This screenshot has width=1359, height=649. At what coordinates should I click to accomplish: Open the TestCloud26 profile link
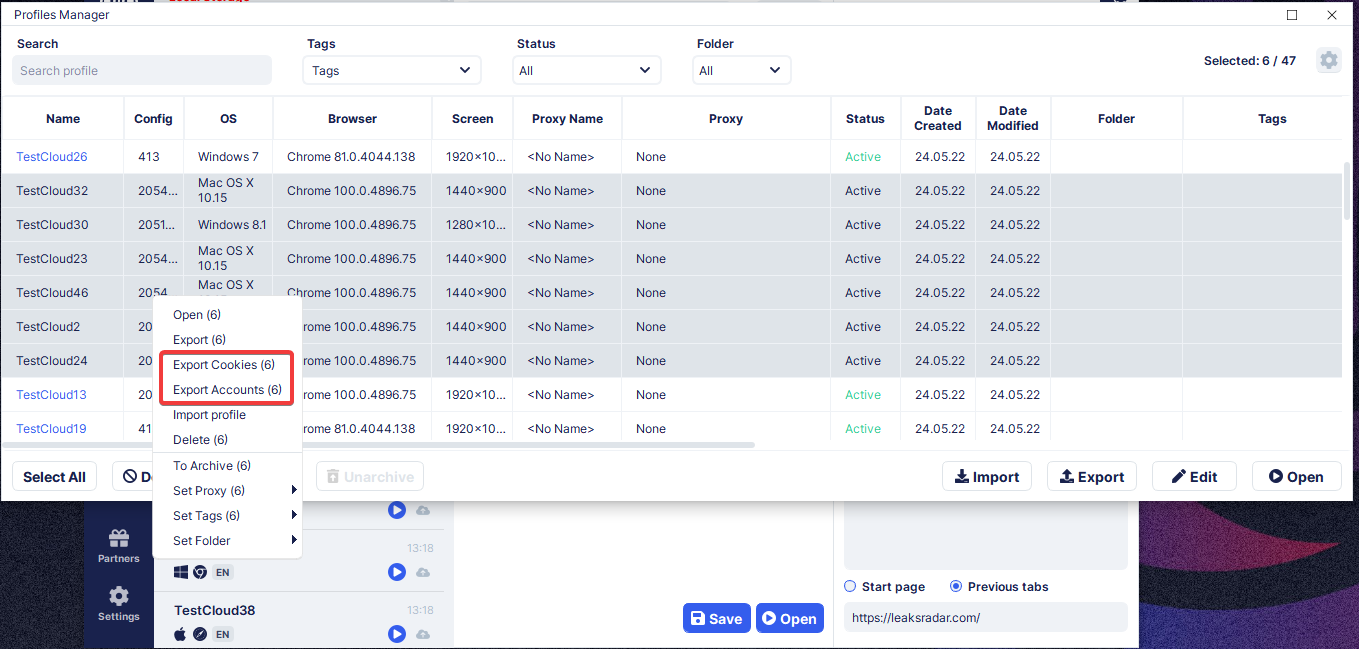point(52,157)
